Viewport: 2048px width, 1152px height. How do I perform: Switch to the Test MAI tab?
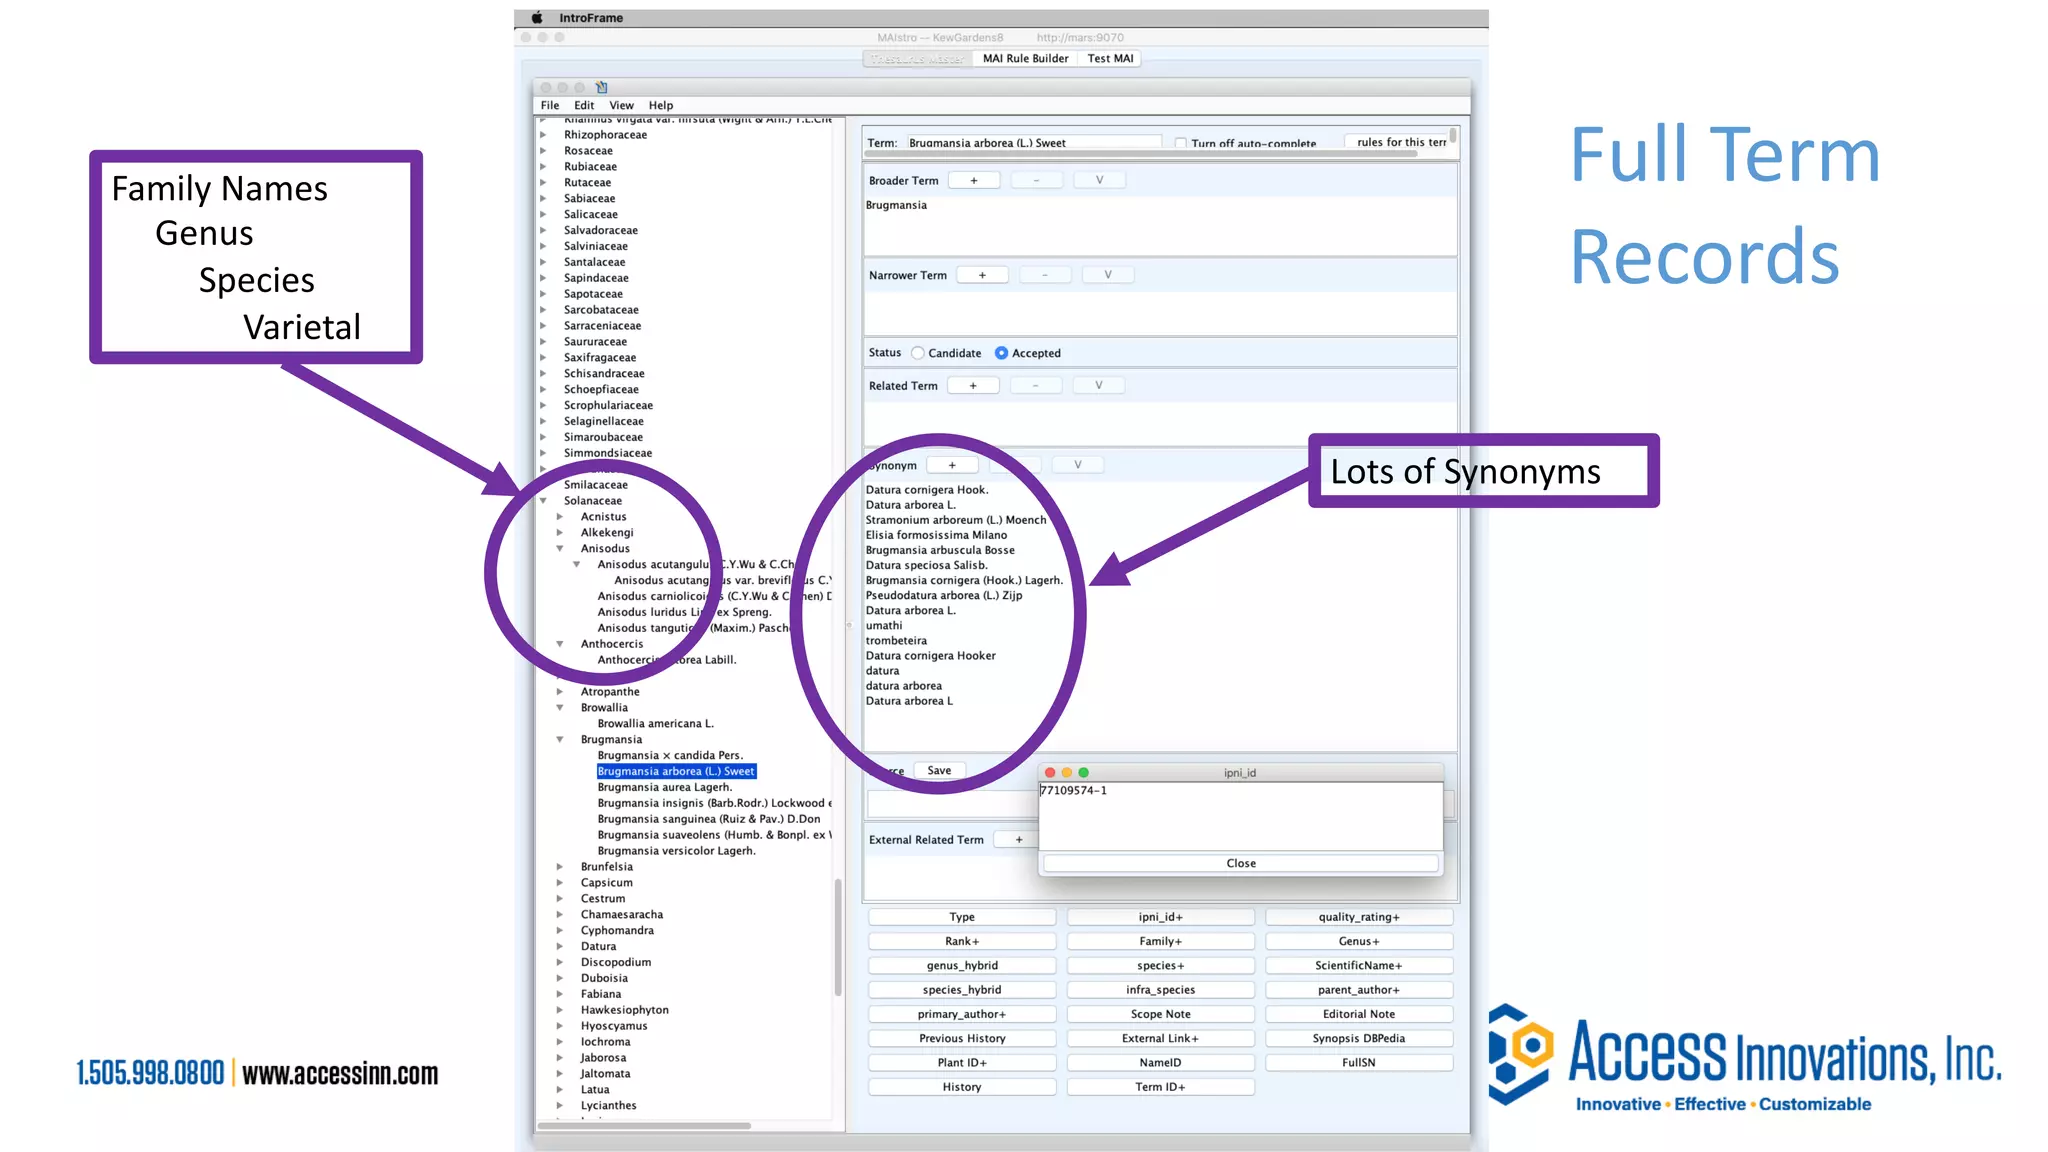pyautogui.click(x=1110, y=59)
